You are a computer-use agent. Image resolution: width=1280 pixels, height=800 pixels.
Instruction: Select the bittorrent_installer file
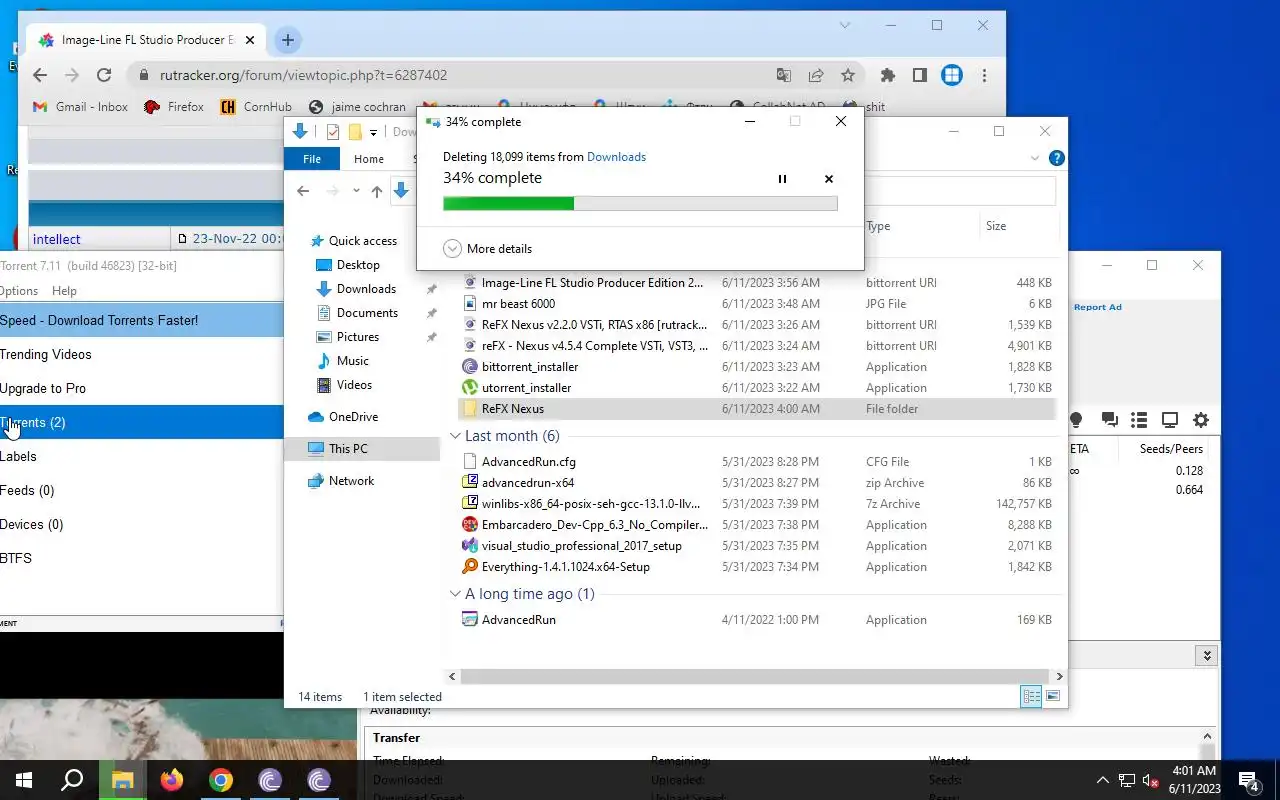pos(757,367)
